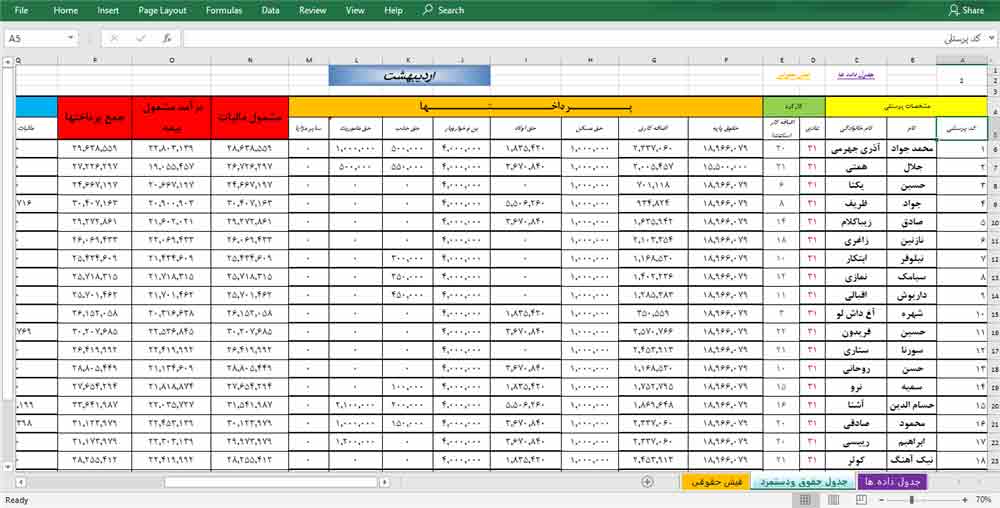Screen dimensions: 1000x508
Task: Click the zoom out minus button
Action: [x=883, y=500]
